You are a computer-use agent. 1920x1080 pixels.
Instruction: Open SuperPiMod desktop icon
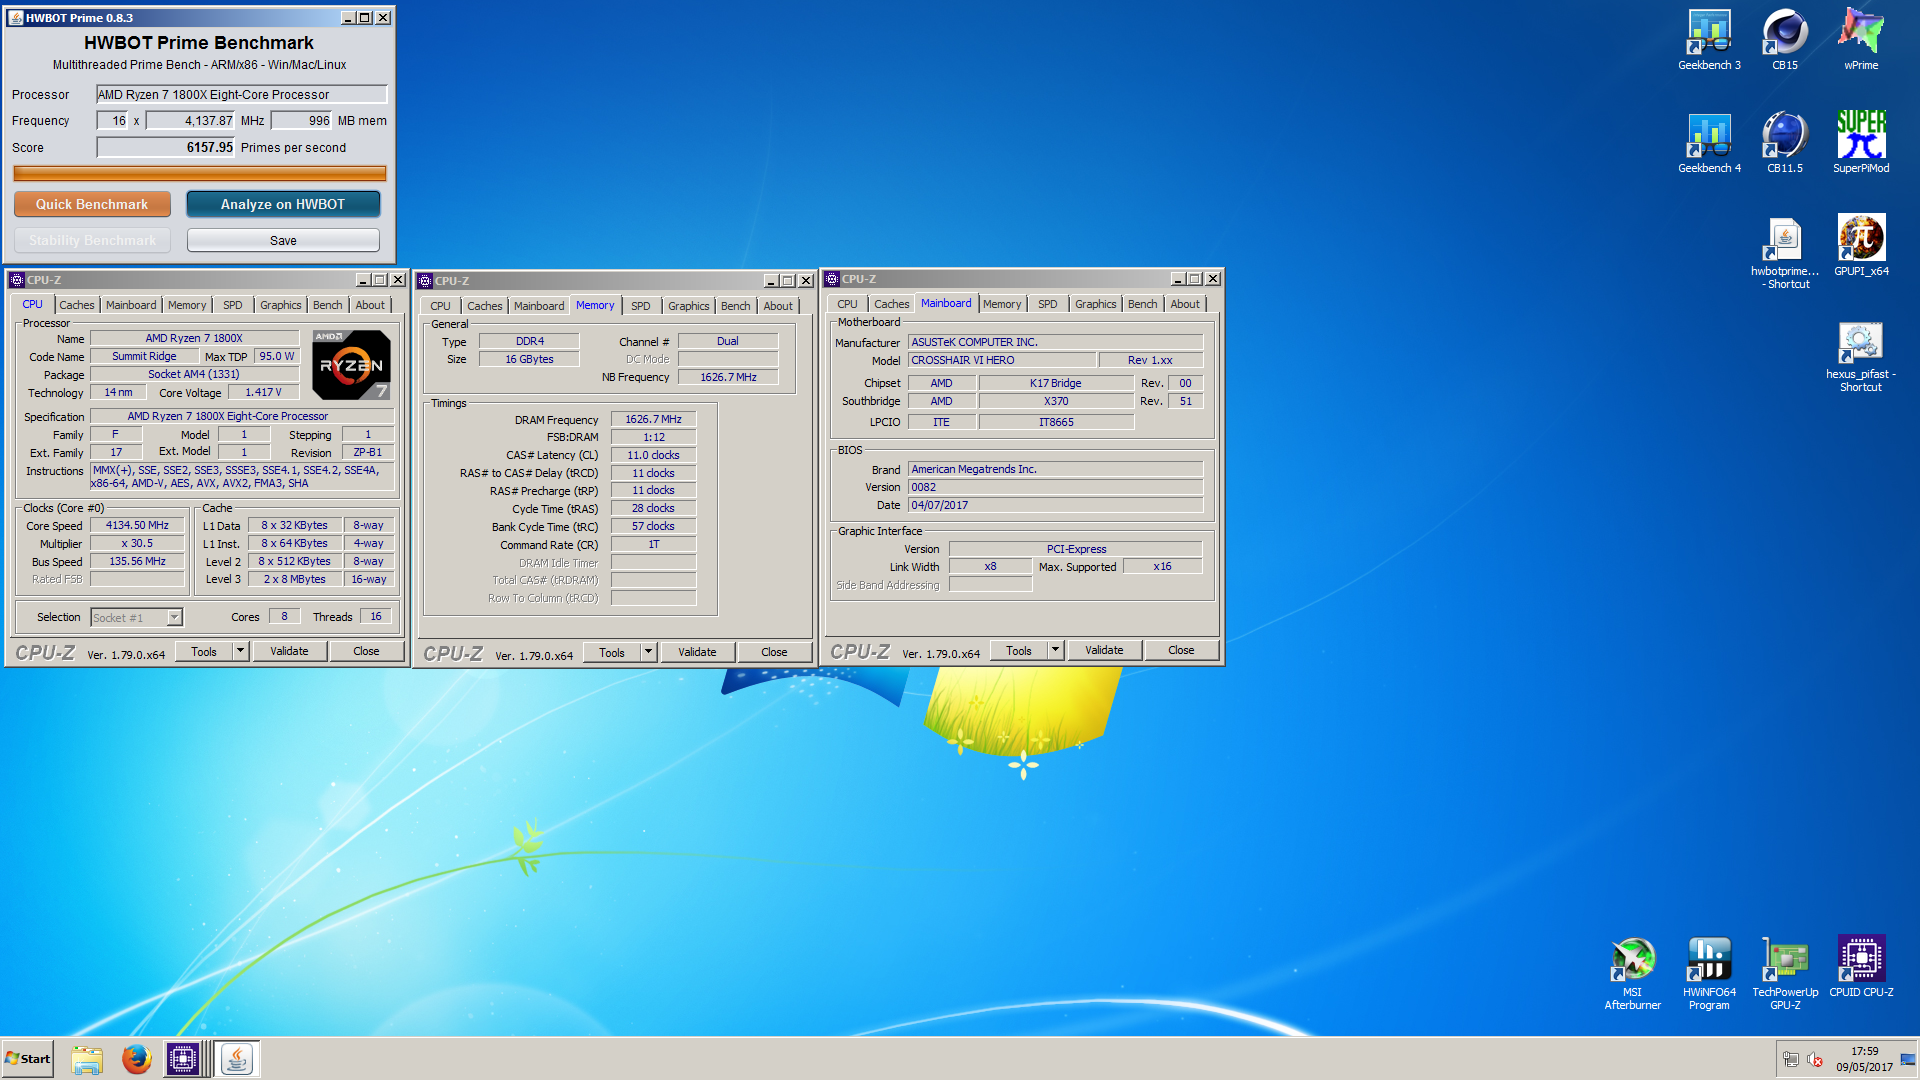click(1861, 143)
